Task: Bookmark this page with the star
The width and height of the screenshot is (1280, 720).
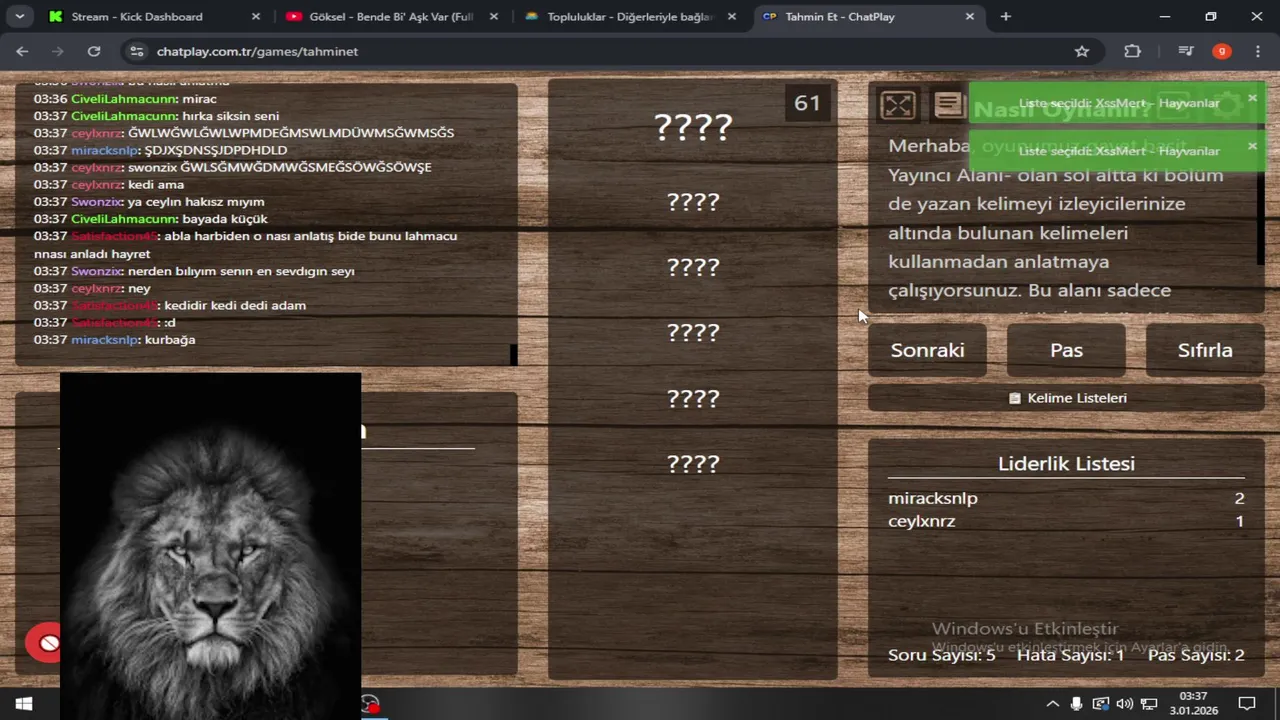Action: click(x=1081, y=51)
